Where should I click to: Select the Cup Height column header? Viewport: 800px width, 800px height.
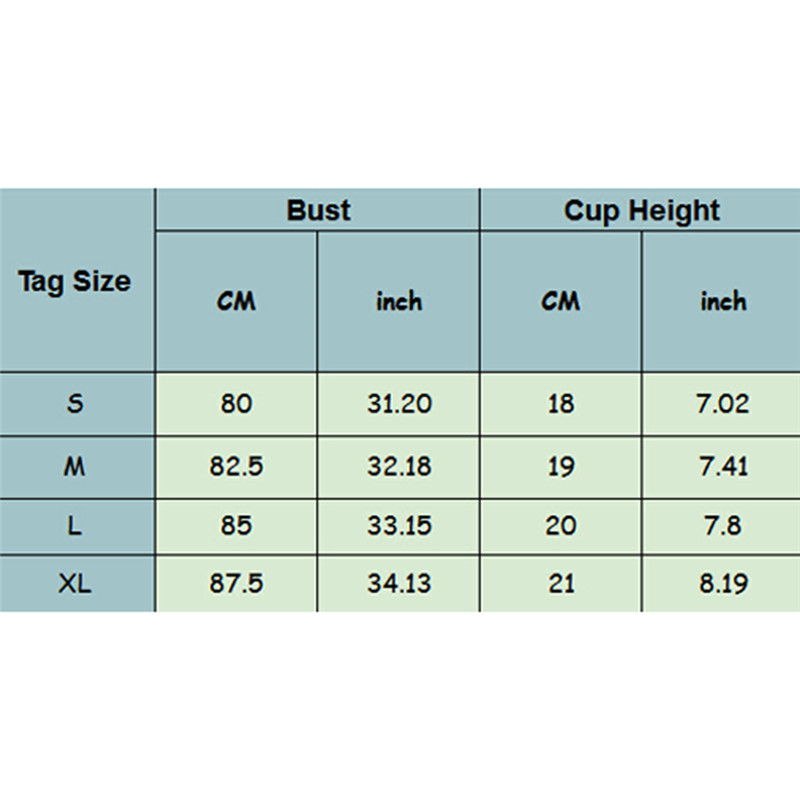pyautogui.click(x=641, y=211)
